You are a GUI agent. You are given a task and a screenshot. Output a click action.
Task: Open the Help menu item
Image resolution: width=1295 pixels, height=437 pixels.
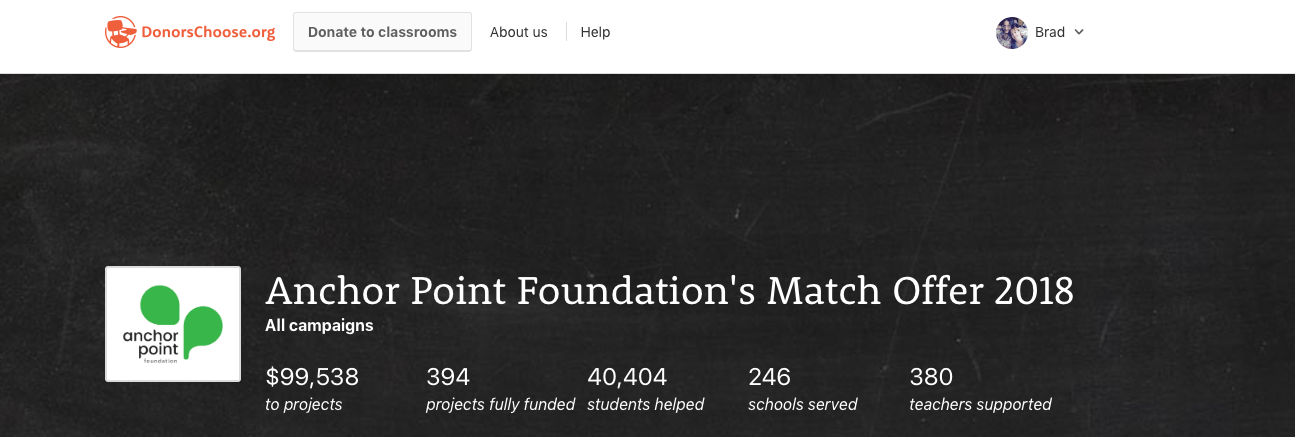tap(595, 32)
